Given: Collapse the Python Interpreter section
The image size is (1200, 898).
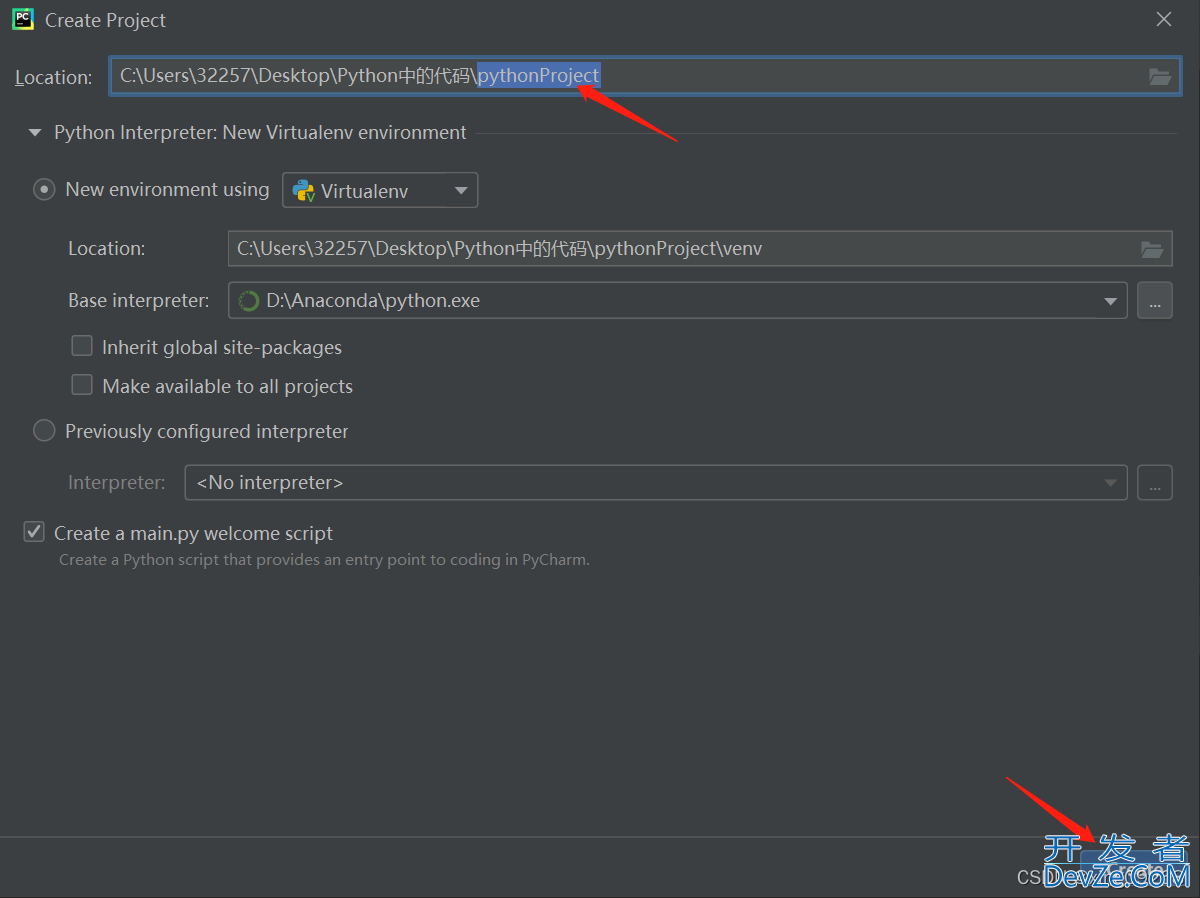Looking at the screenshot, I should 36,132.
